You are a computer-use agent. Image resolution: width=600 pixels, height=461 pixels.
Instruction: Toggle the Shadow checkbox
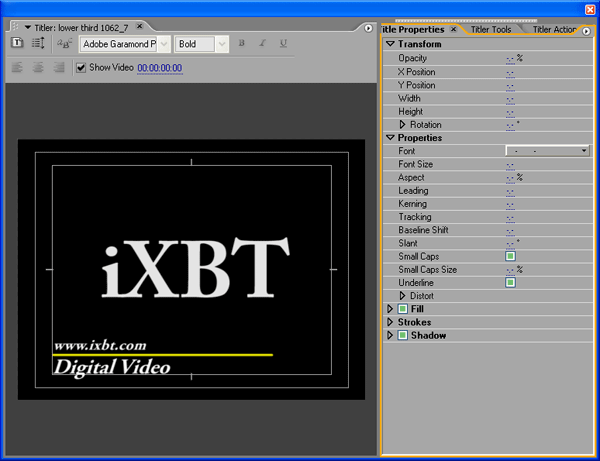[402, 335]
